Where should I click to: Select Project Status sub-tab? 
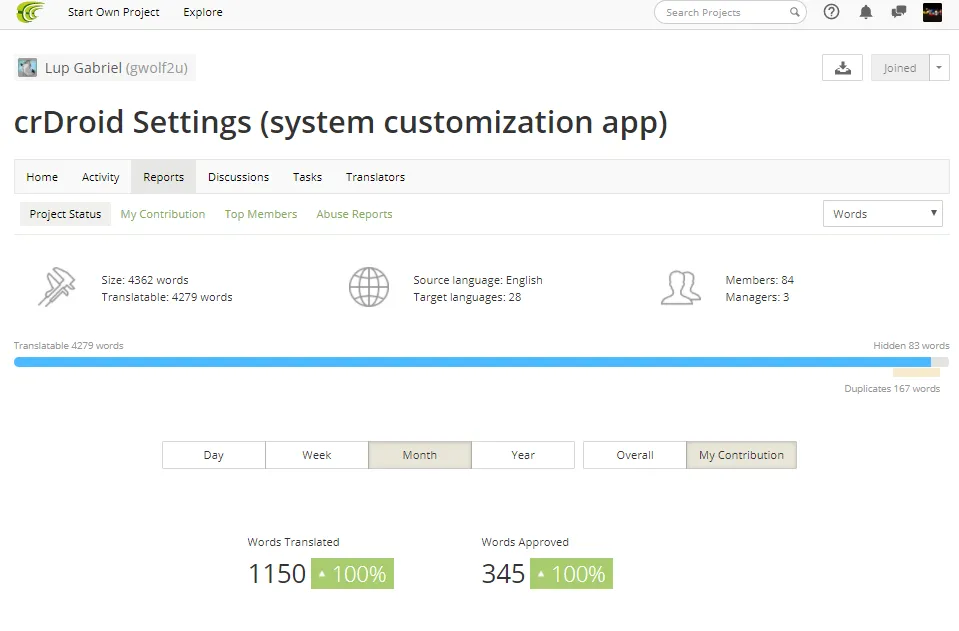pos(65,214)
